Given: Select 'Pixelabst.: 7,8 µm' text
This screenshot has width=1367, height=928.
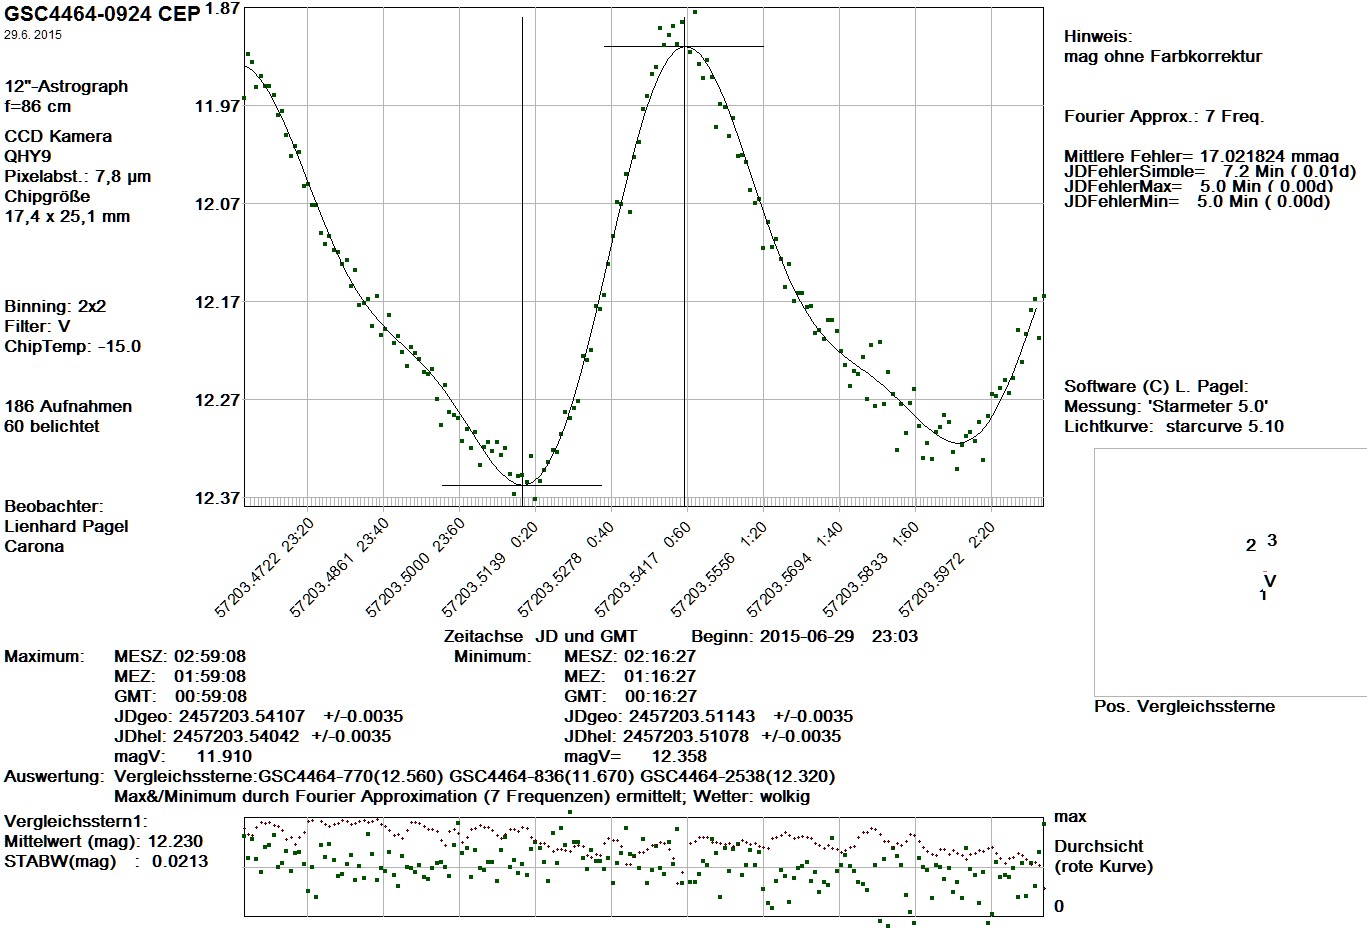Looking at the screenshot, I should 78,176.
